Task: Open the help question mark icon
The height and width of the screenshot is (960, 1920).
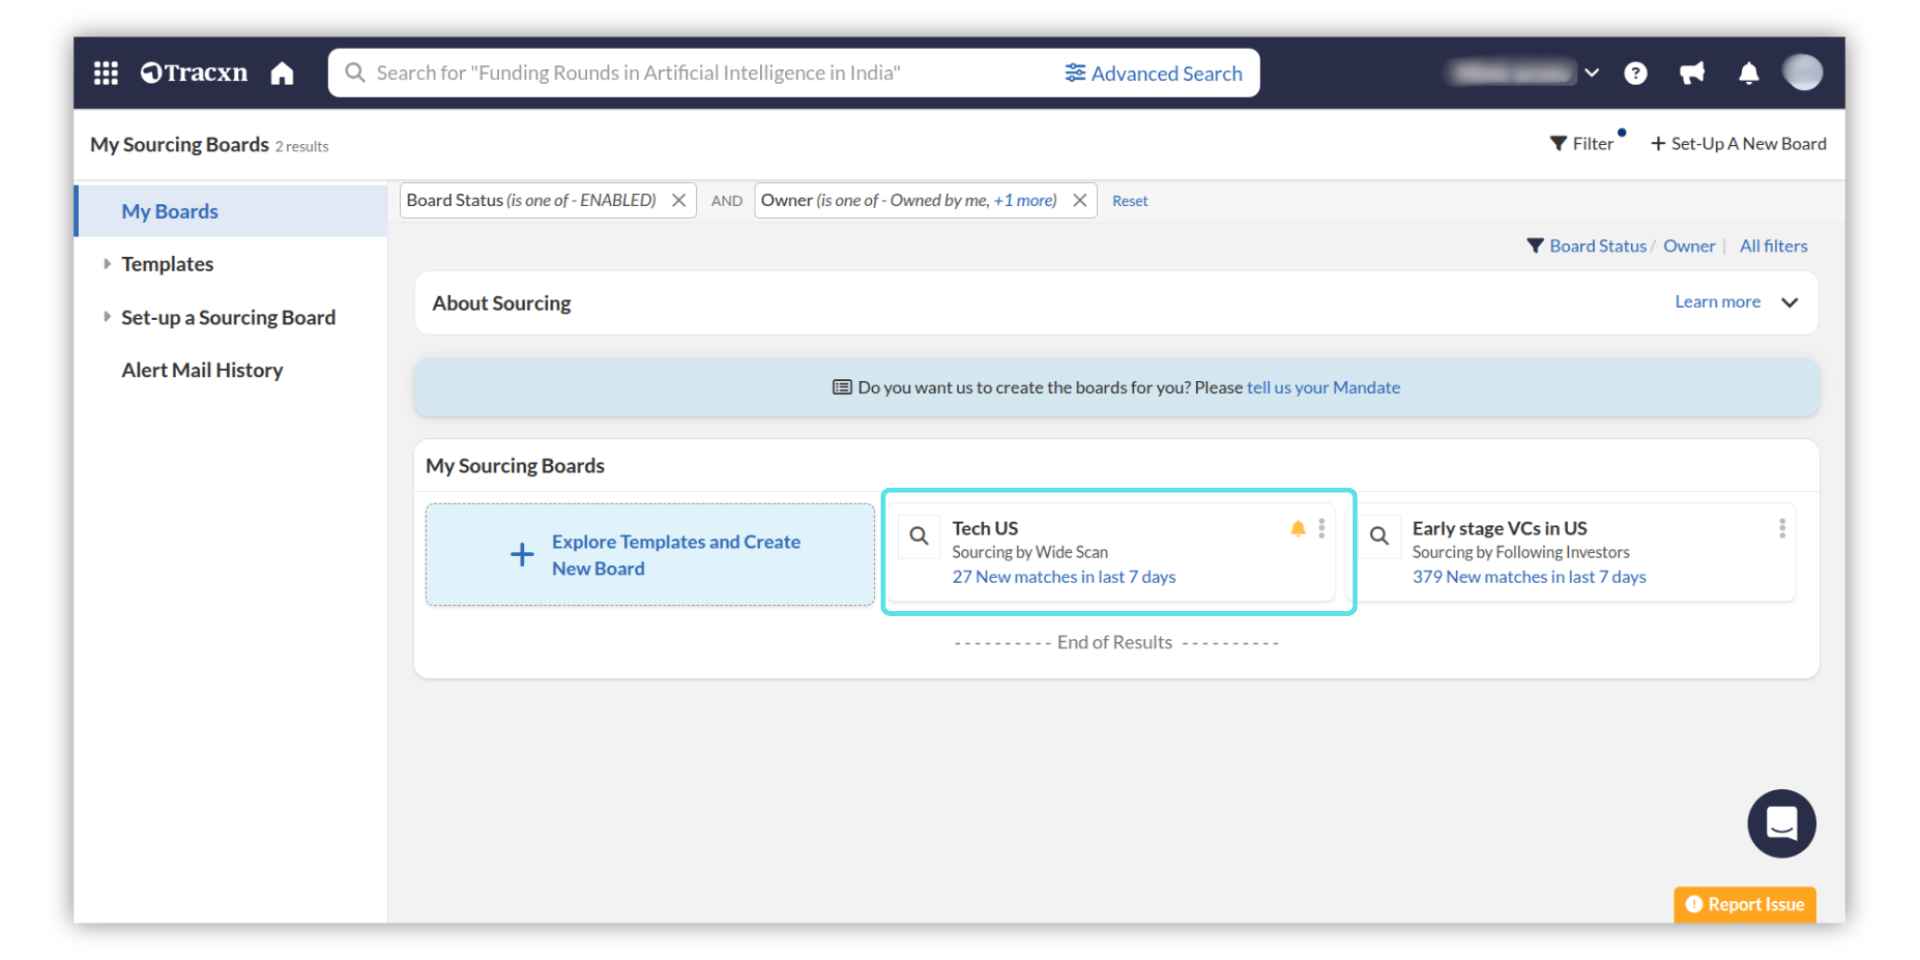Action: pos(1635,73)
